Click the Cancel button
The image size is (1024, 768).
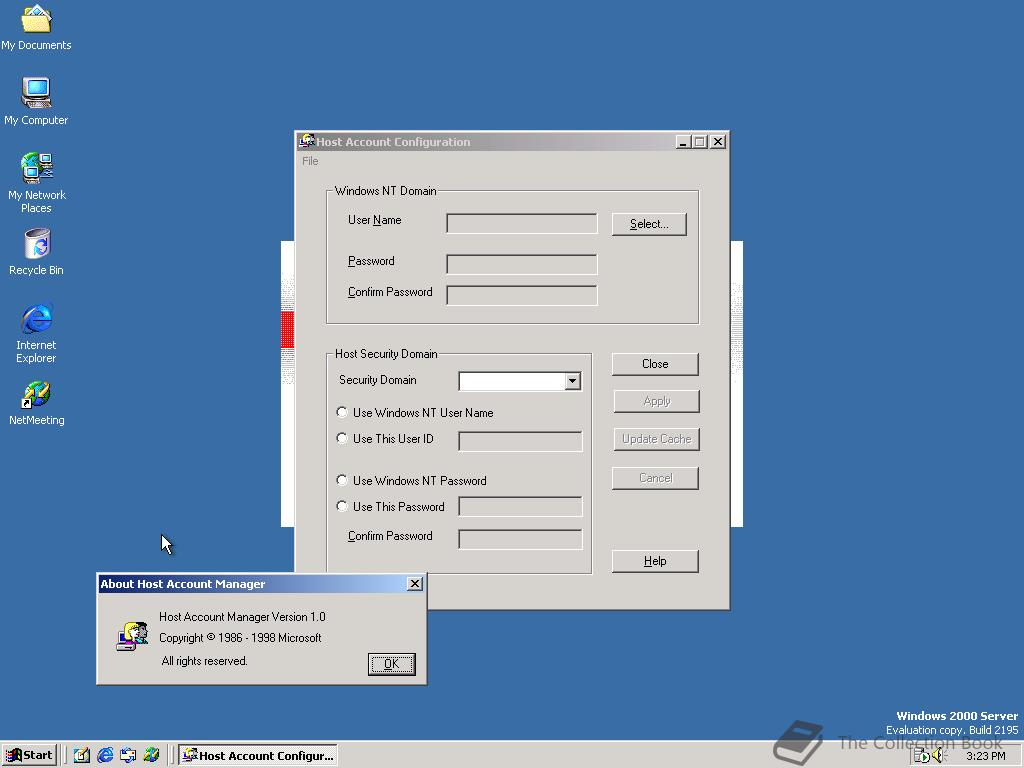[655, 478]
